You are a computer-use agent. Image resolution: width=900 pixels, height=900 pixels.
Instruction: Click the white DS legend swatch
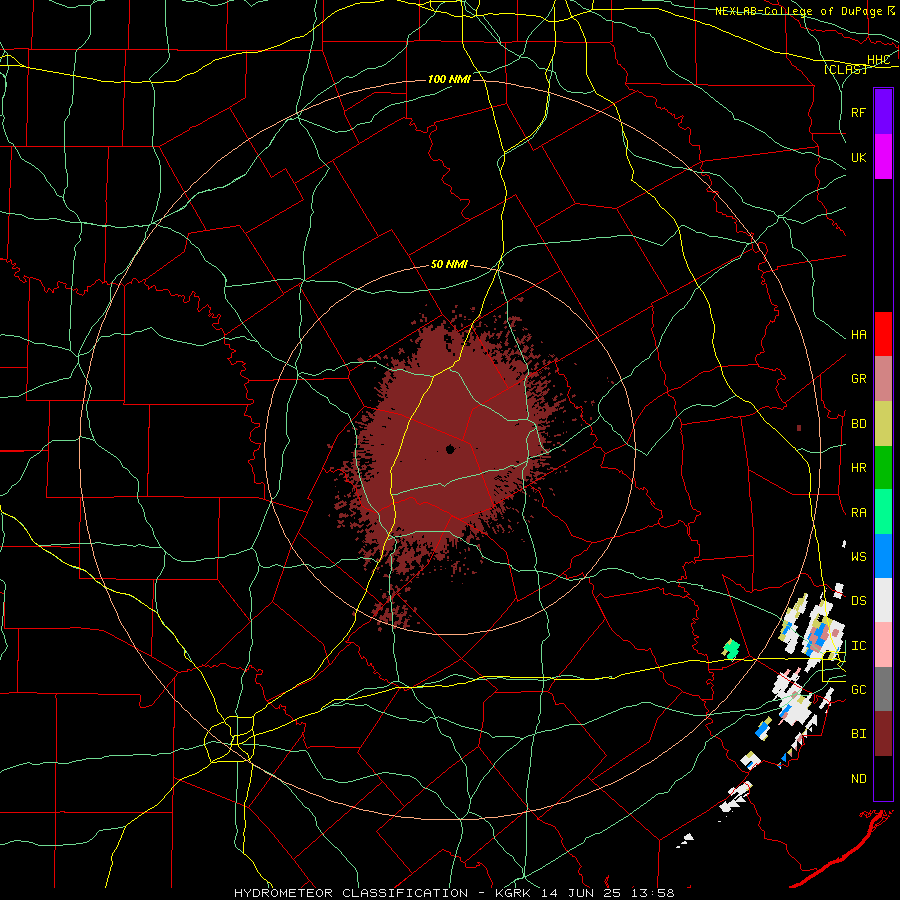883,600
